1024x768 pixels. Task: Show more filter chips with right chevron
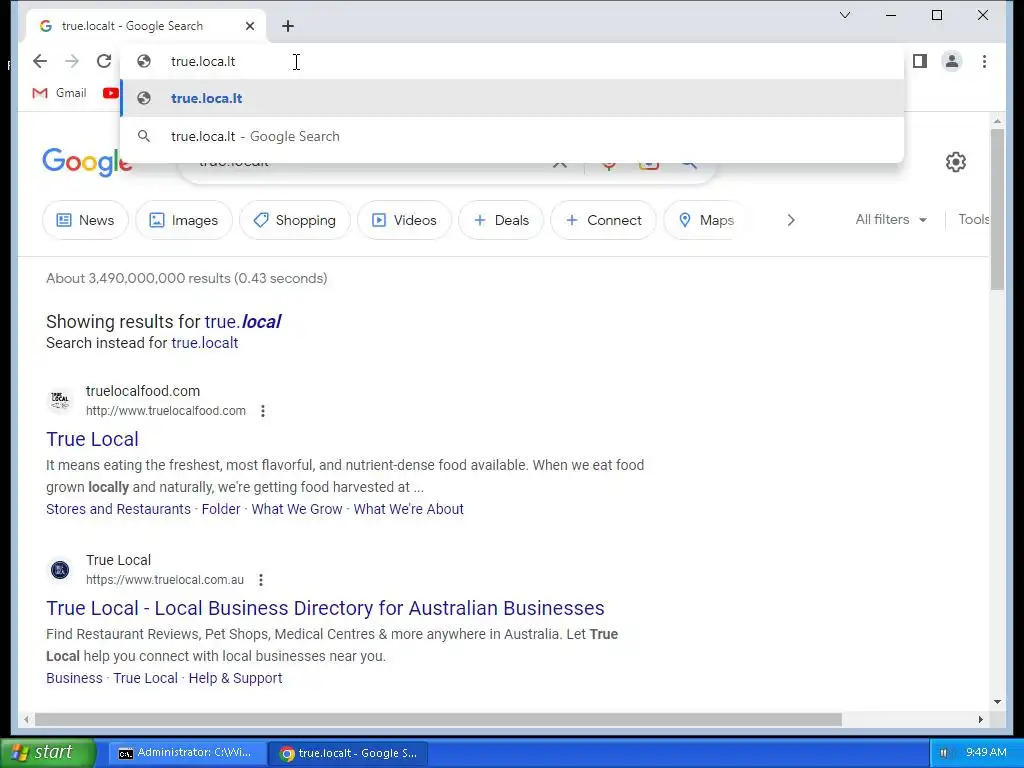[x=791, y=220]
